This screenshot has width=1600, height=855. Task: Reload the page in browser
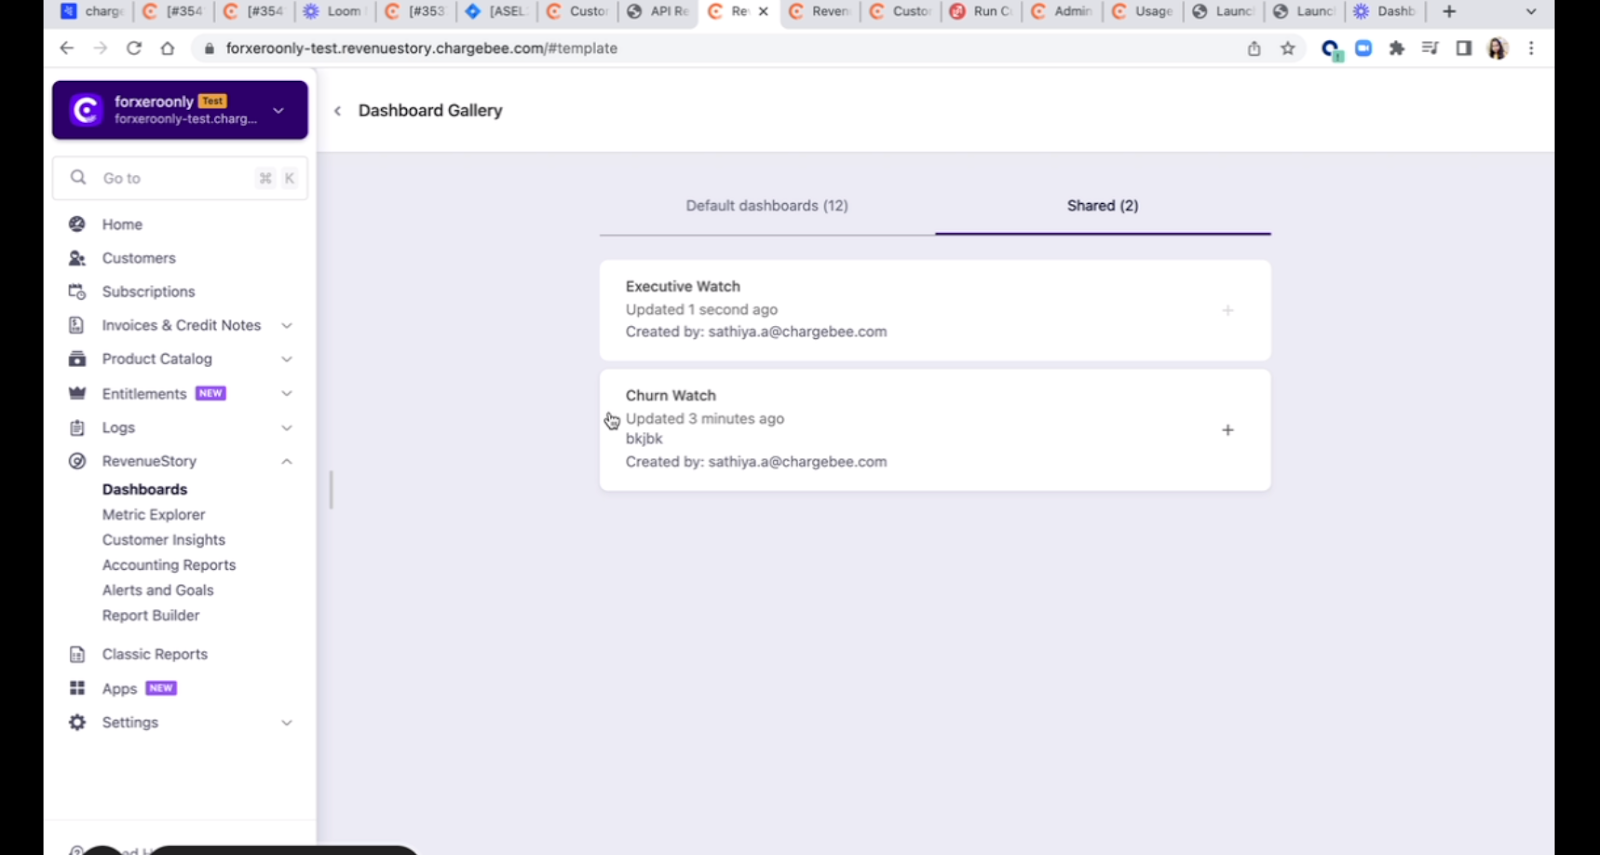pos(133,48)
